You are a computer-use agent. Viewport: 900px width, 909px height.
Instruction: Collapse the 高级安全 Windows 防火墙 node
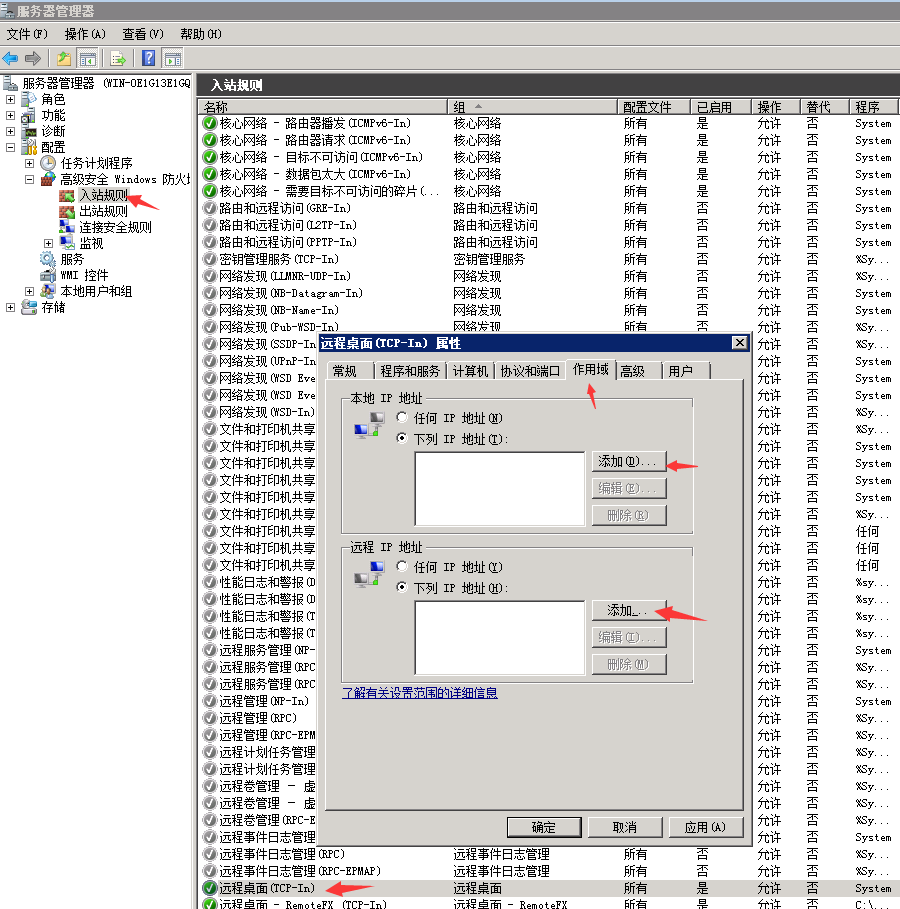tap(30, 179)
